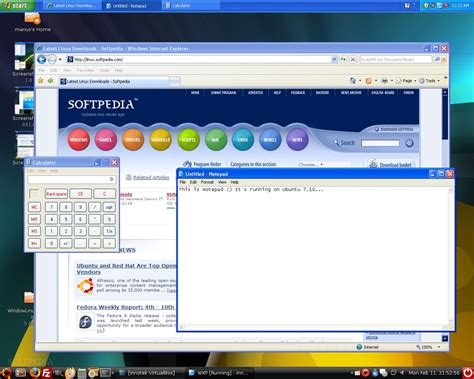Expand the zoom level arrow in IE status bar
474x379 pixels.
[439, 347]
